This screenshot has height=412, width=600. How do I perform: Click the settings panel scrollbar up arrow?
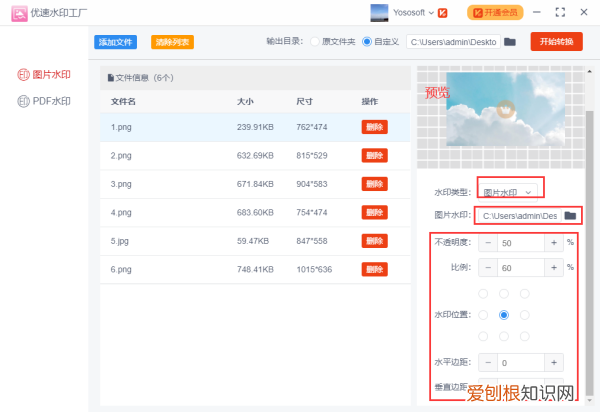tap(590, 71)
